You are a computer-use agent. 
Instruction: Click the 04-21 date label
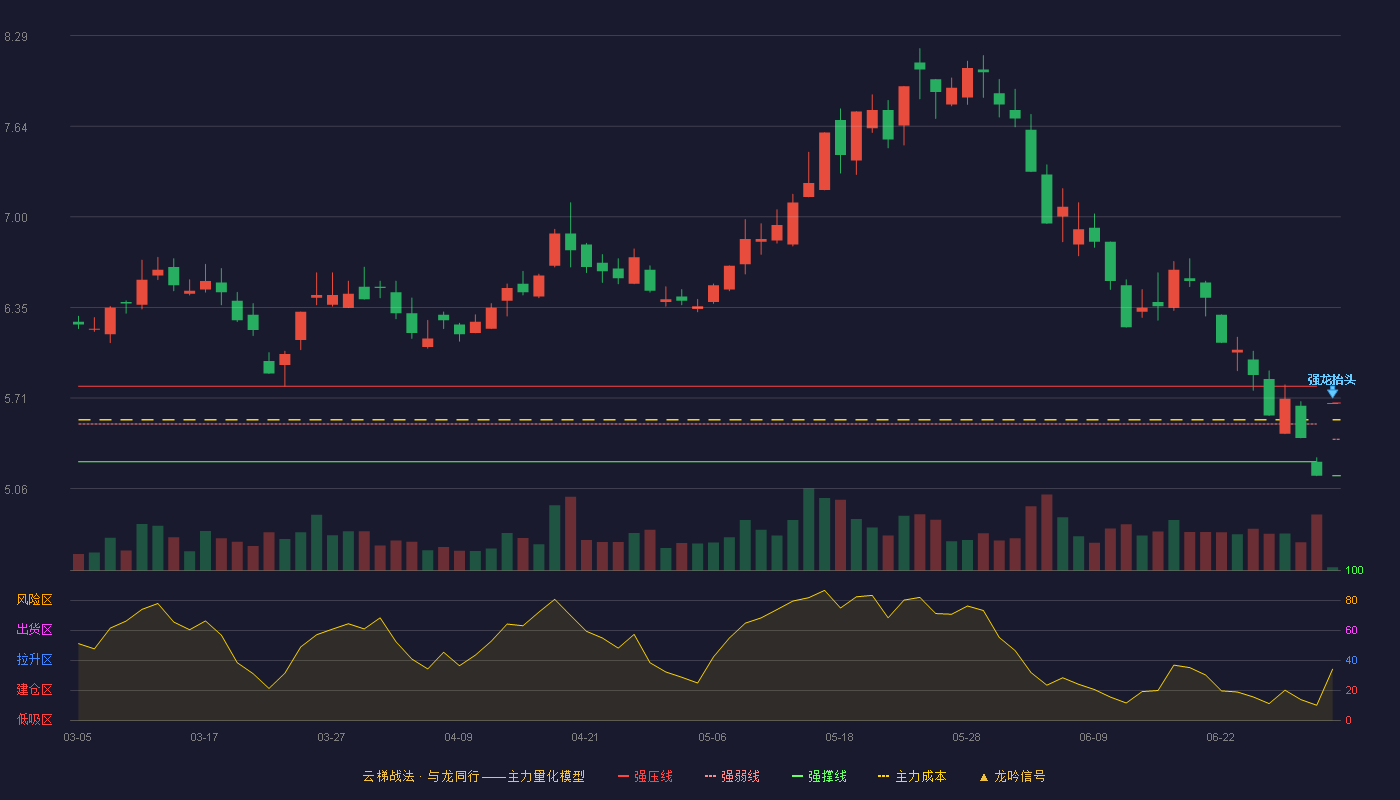[585, 737]
